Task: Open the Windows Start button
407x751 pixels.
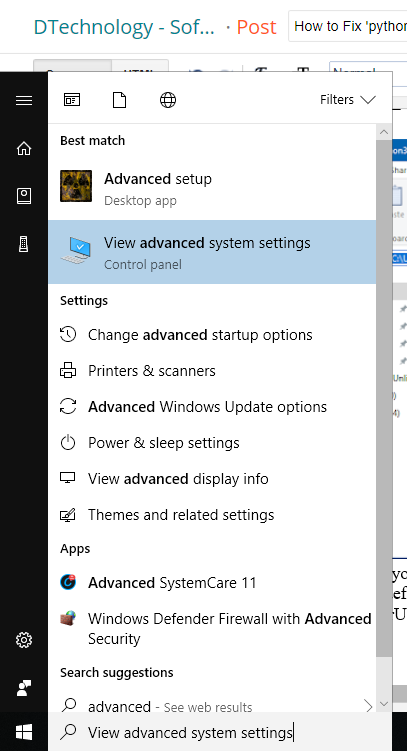Action: 24,732
